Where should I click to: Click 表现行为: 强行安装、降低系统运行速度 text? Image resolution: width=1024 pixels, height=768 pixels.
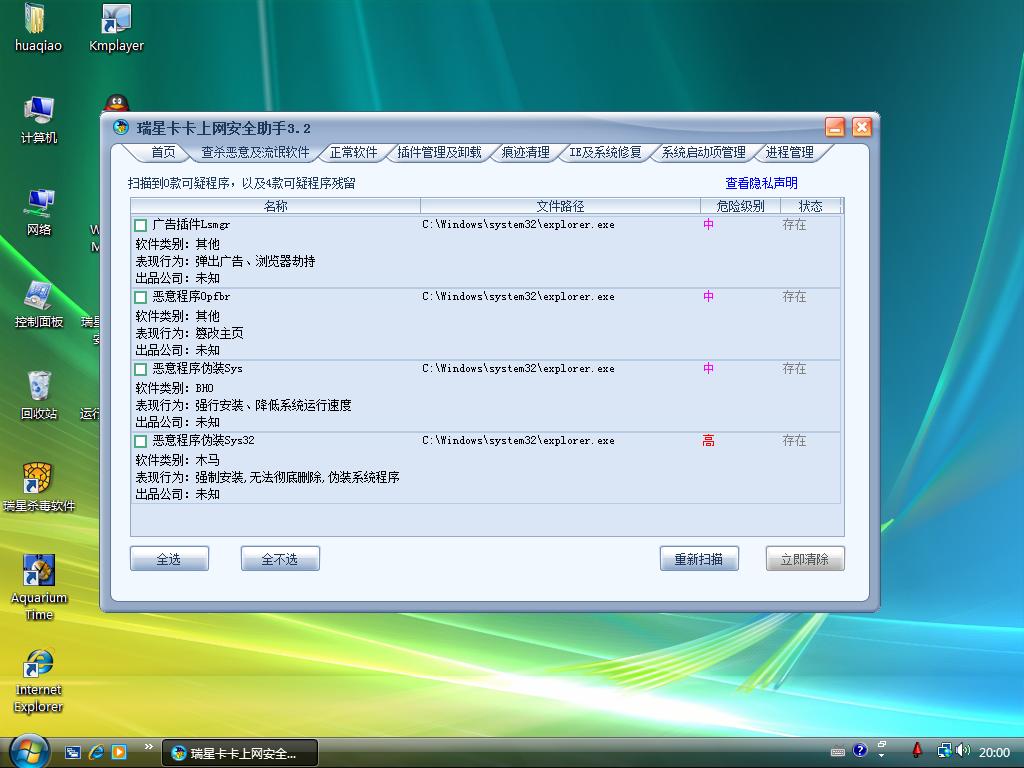[x=243, y=406]
